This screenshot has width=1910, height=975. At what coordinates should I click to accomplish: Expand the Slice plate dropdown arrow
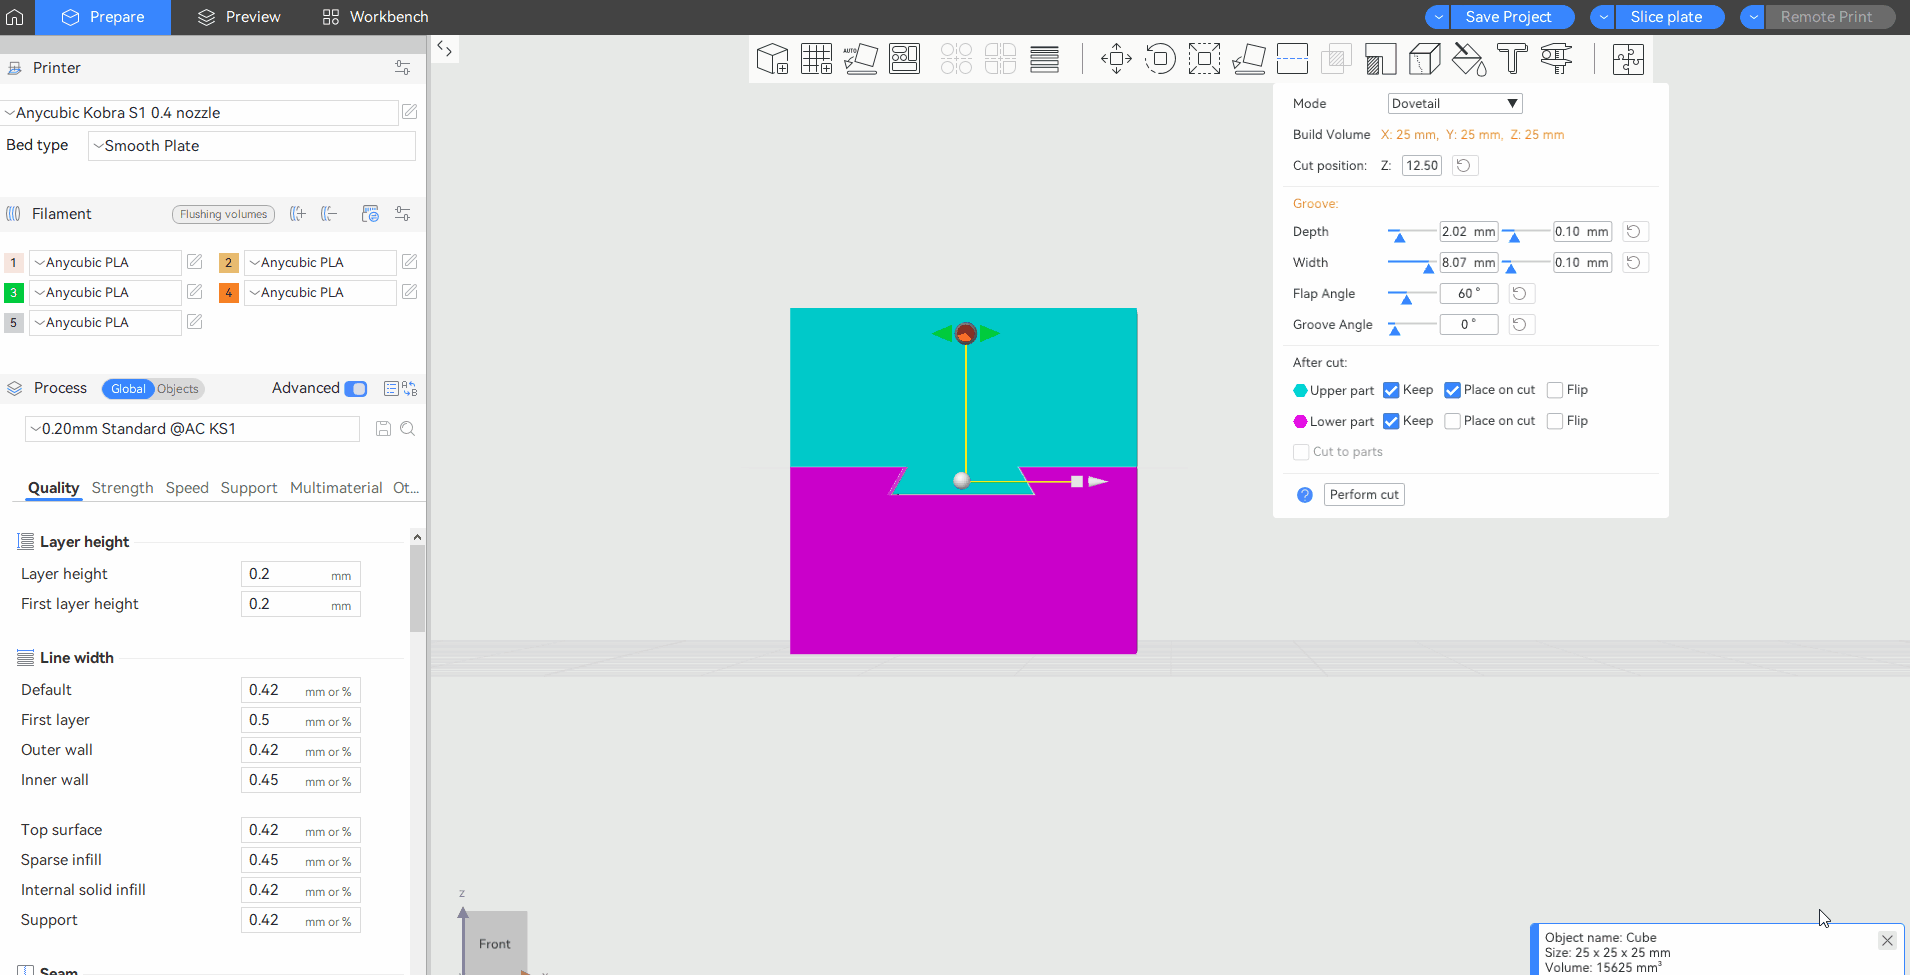click(1603, 17)
